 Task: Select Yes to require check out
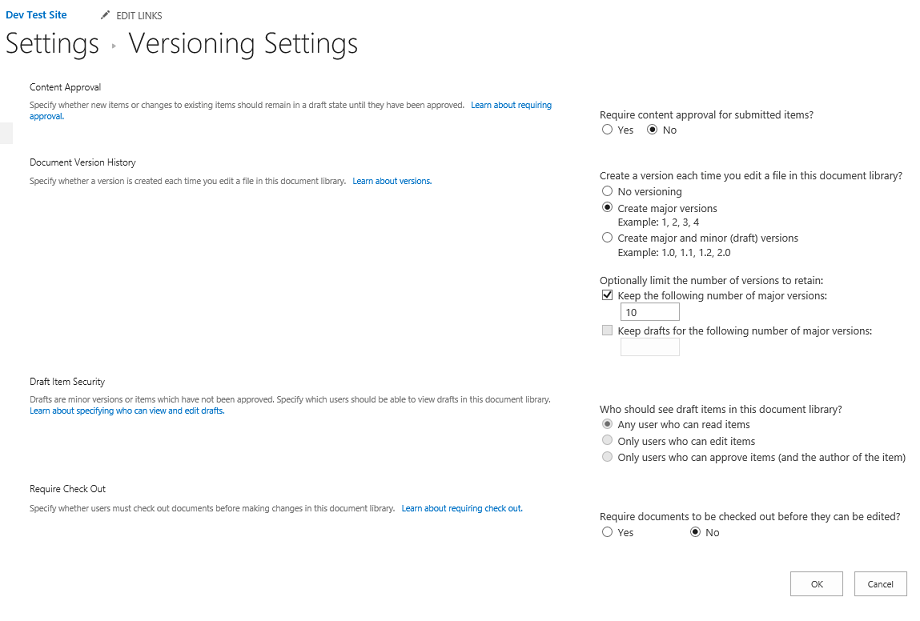(607, 533)
